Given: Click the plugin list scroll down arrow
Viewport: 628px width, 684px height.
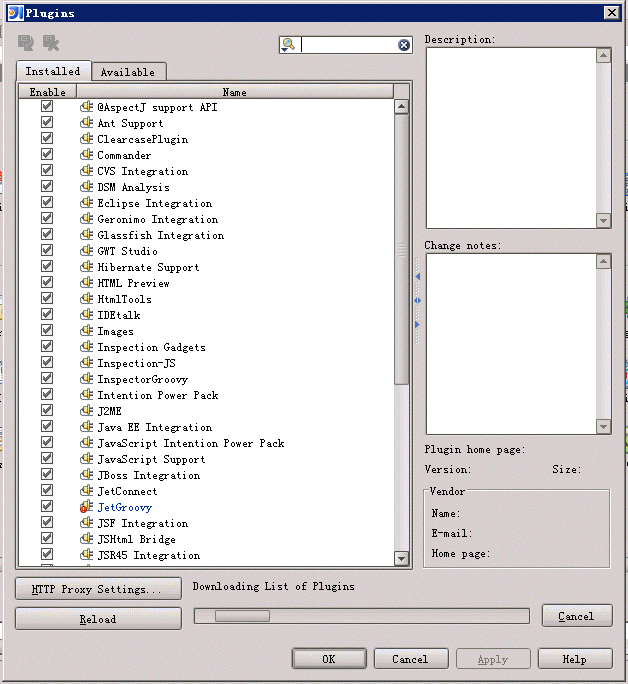Looking at the screenshot, I should (x=401, y=558).
